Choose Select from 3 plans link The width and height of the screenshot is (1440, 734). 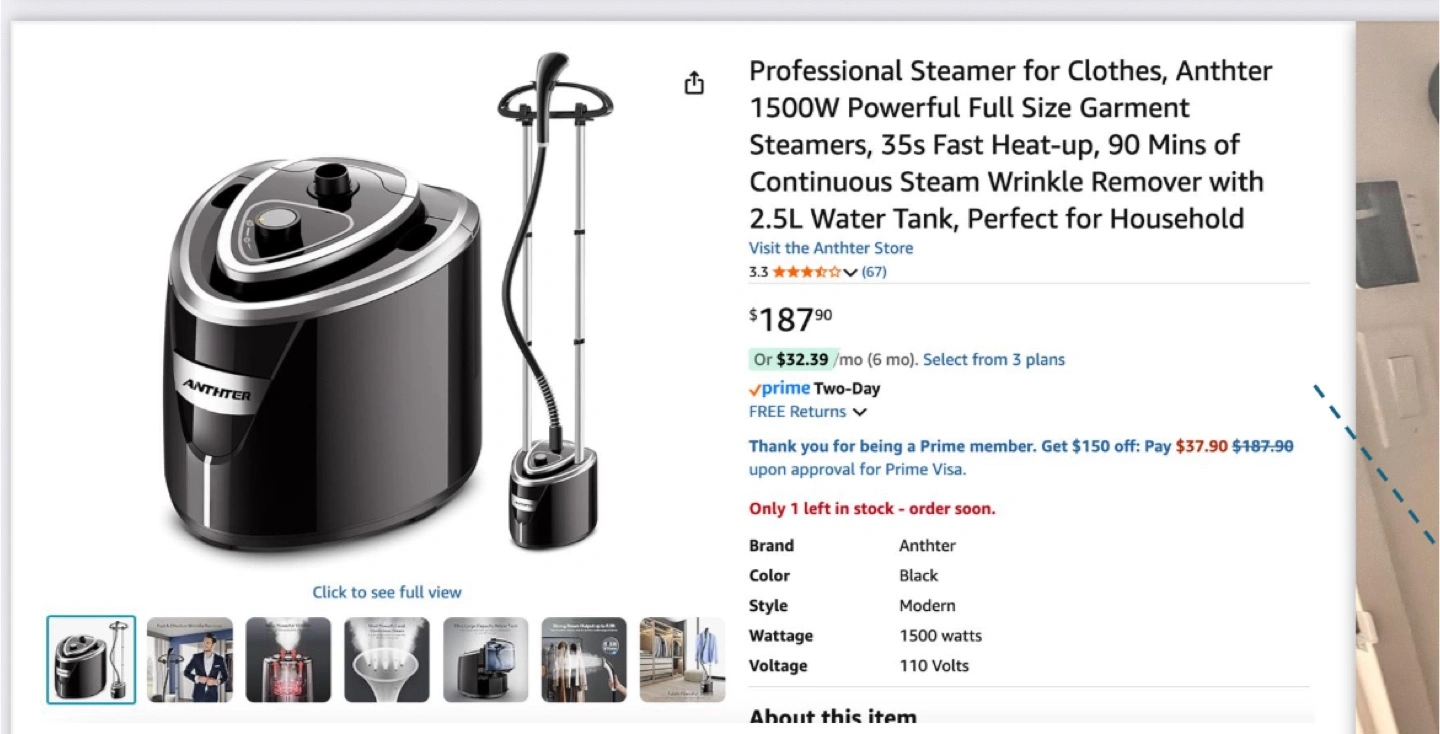coord(994,360)
